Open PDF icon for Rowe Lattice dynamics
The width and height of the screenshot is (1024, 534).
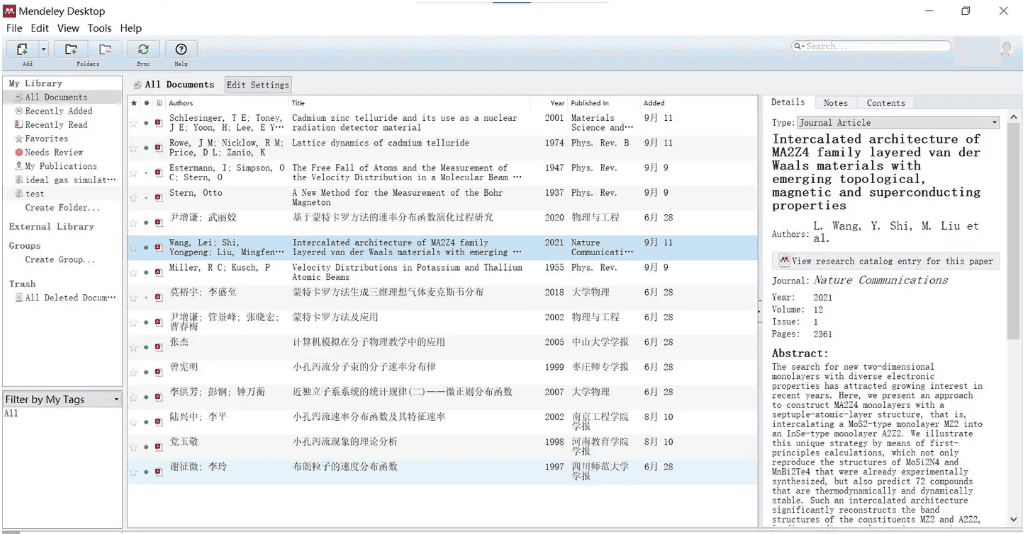coord(159,148)
